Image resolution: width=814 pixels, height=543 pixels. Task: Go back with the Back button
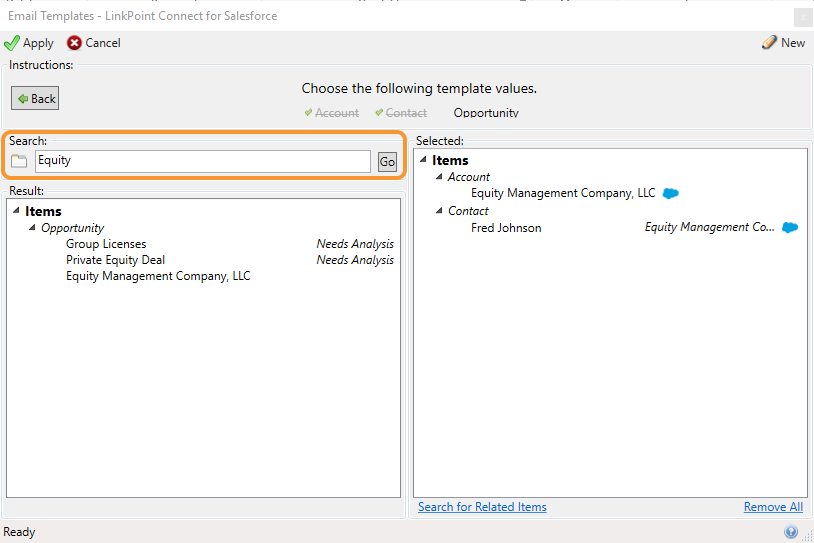(35, 98)
